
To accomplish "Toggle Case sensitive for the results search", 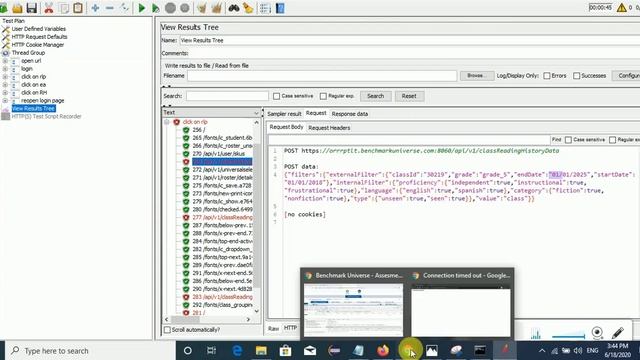I will pyautogui.click(x=276, y=96).
